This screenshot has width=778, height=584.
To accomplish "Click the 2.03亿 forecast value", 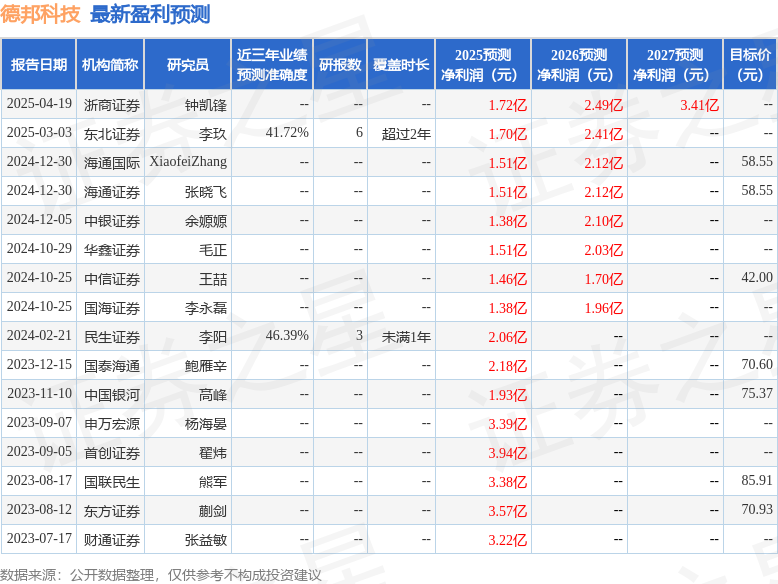I will tap(603, 250).
